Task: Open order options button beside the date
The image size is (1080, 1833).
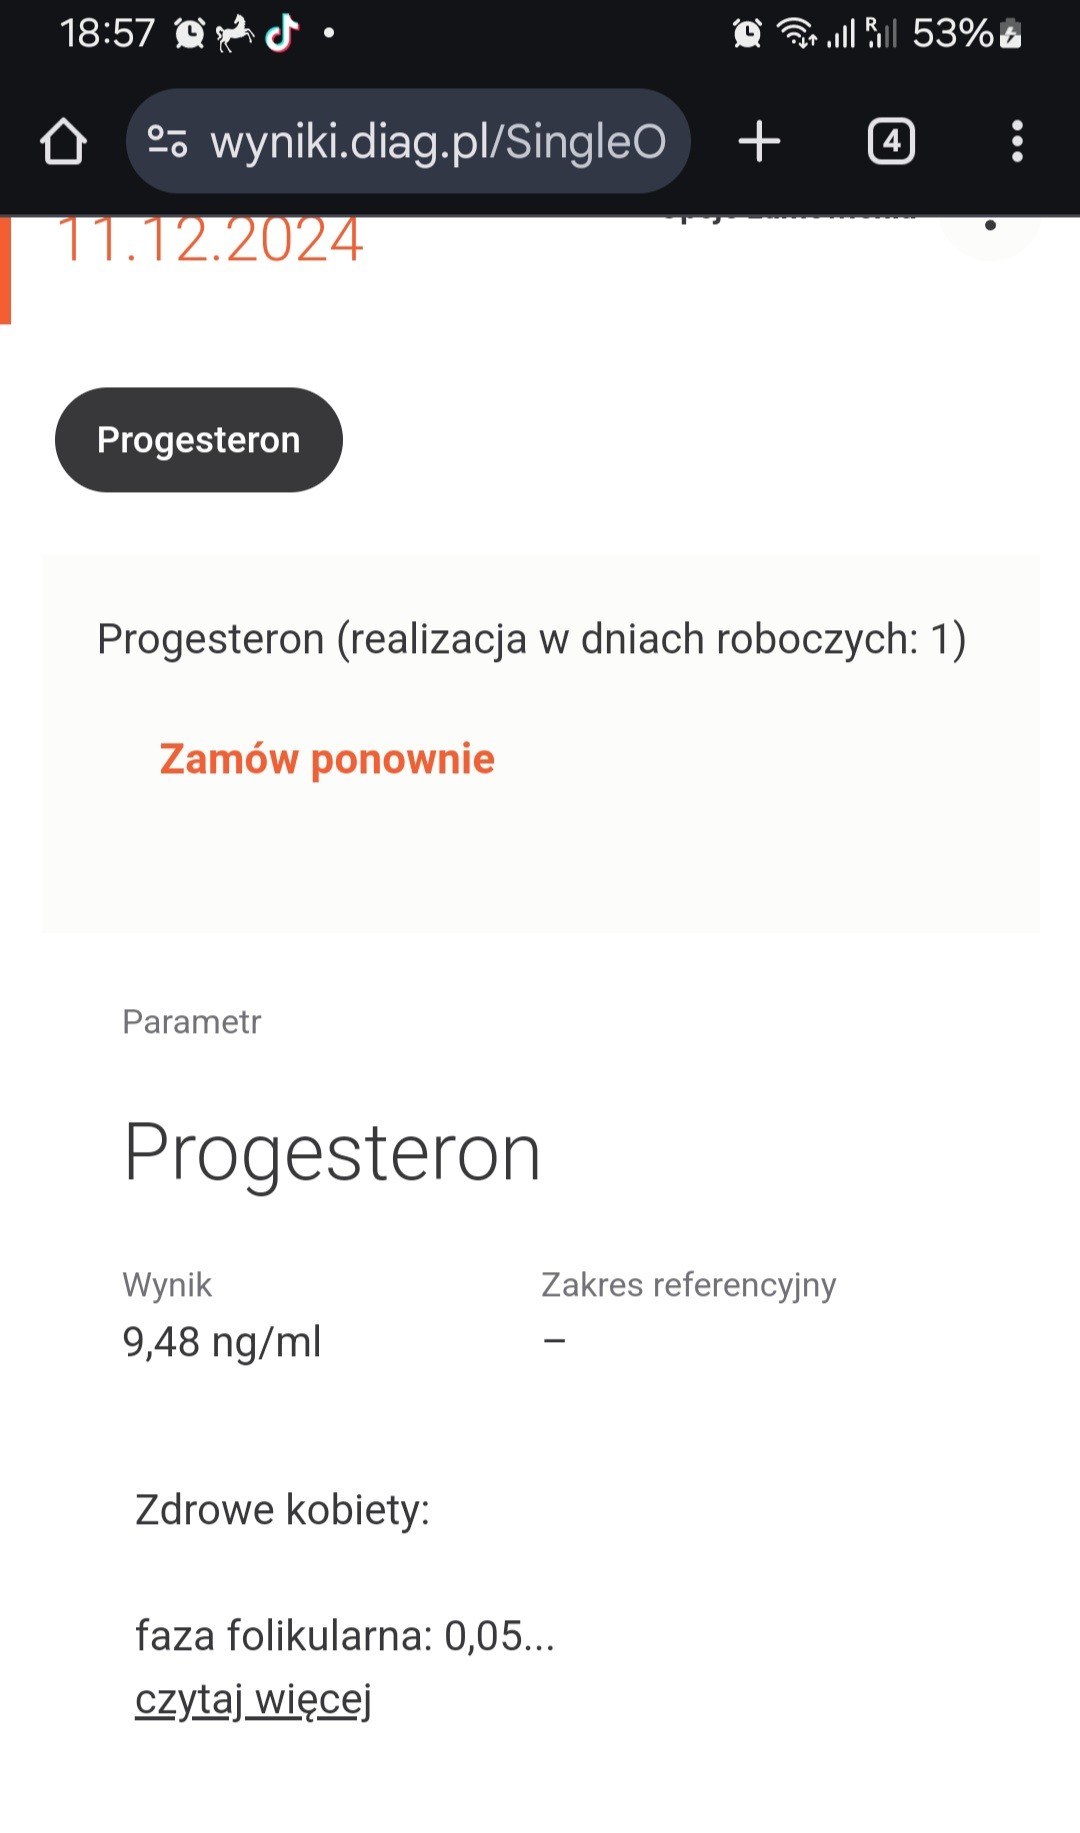Action: pos(990,226)
